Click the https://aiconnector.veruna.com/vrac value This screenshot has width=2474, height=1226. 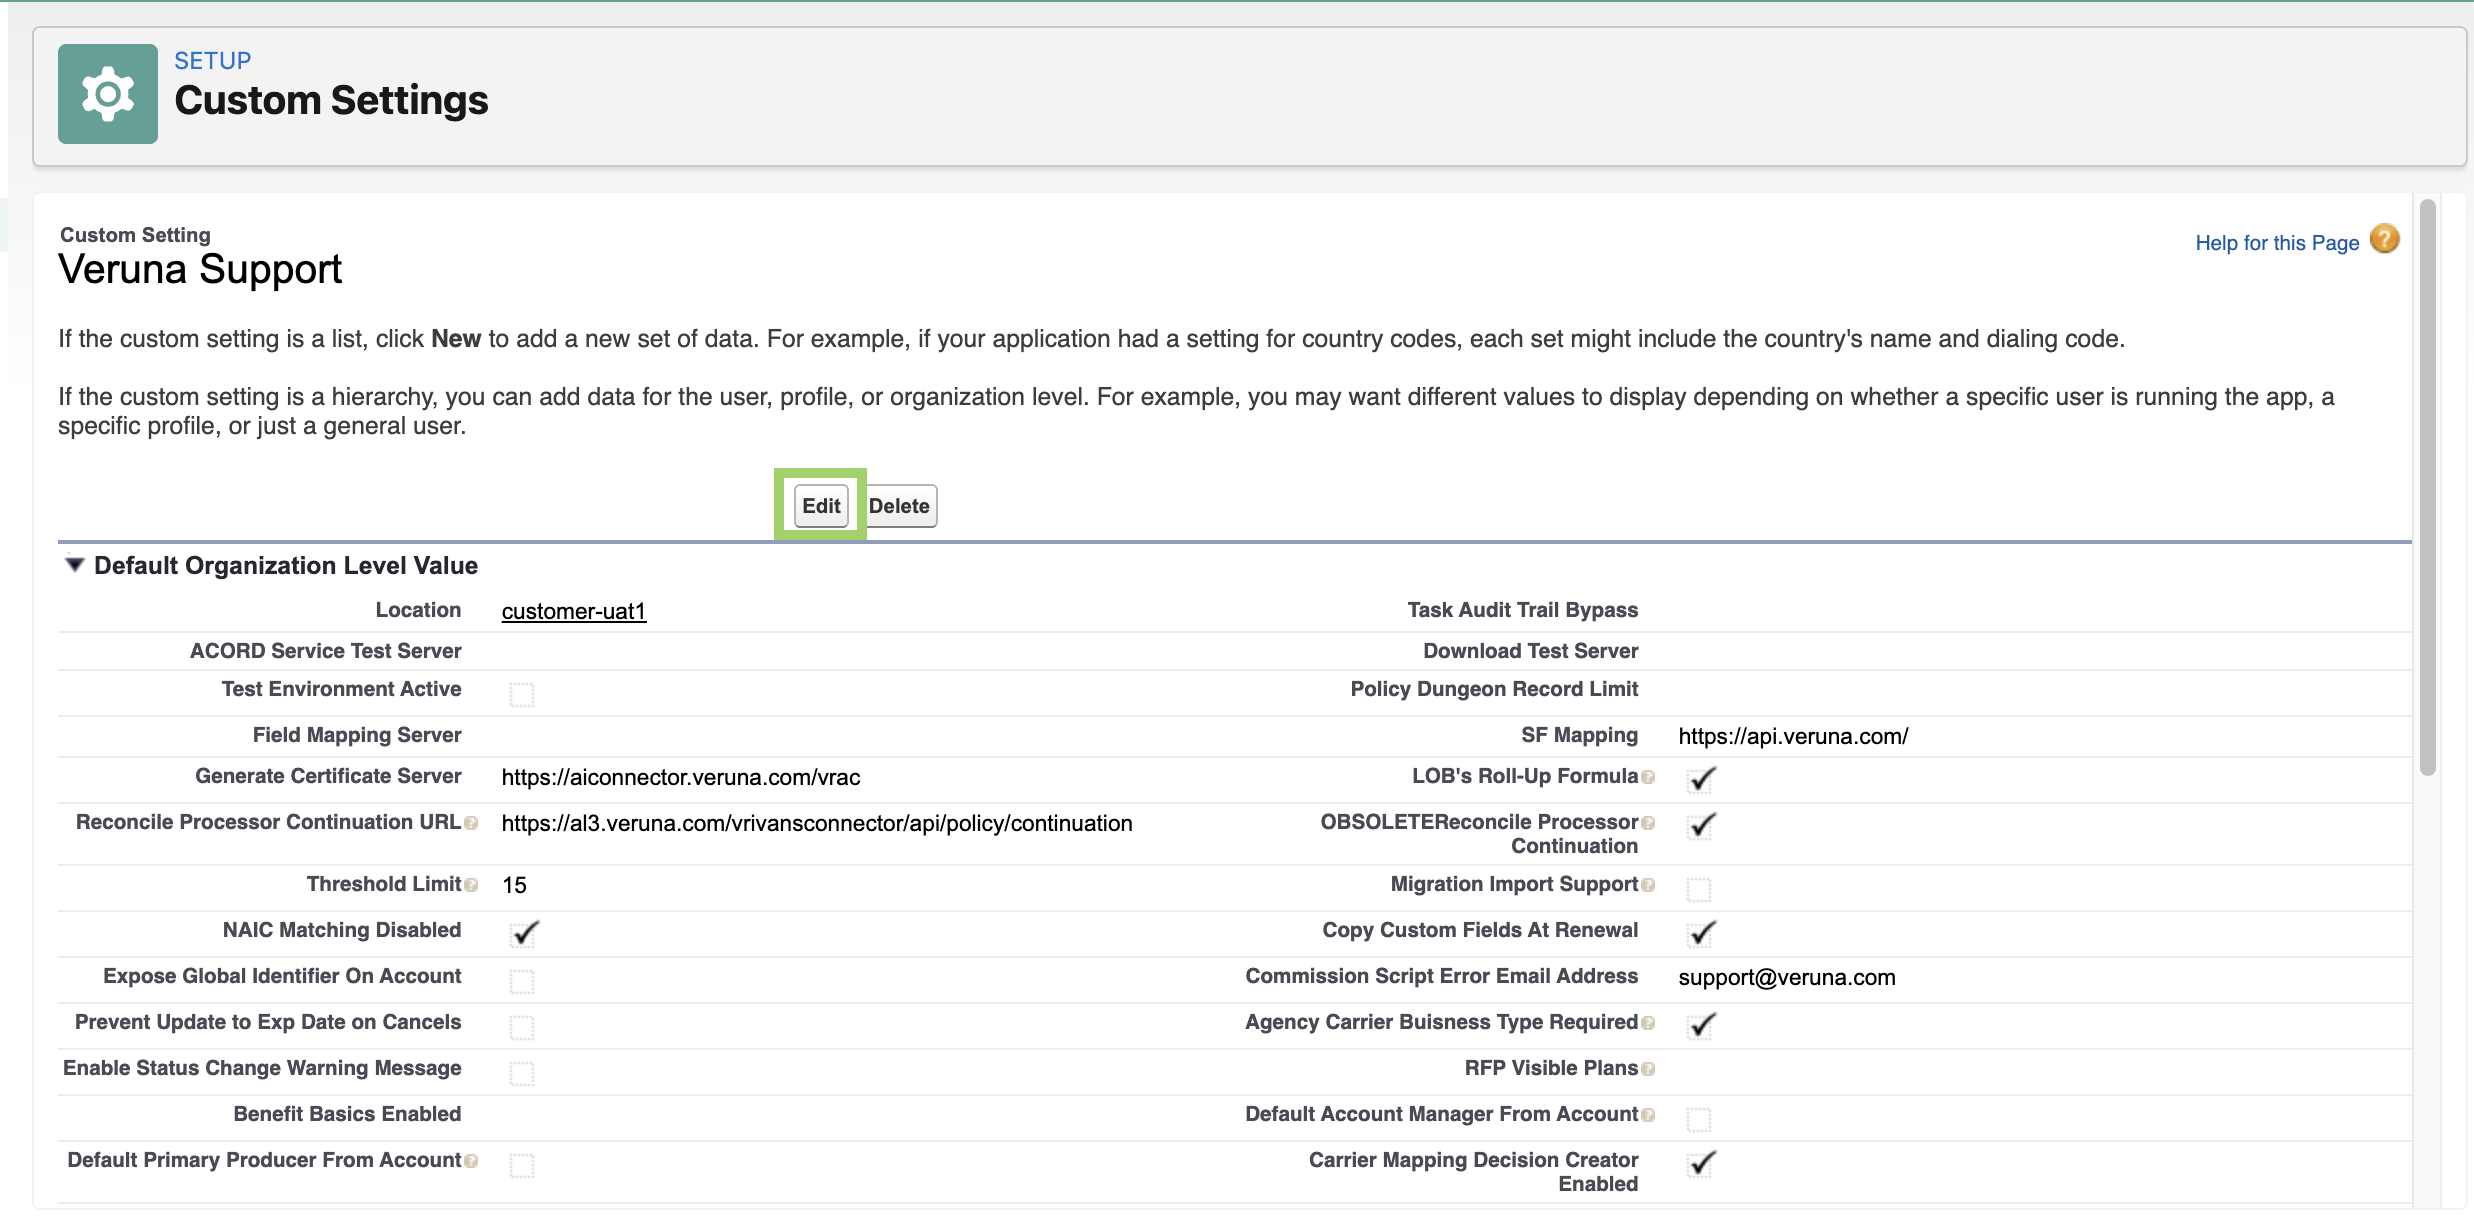coord(681,778)
